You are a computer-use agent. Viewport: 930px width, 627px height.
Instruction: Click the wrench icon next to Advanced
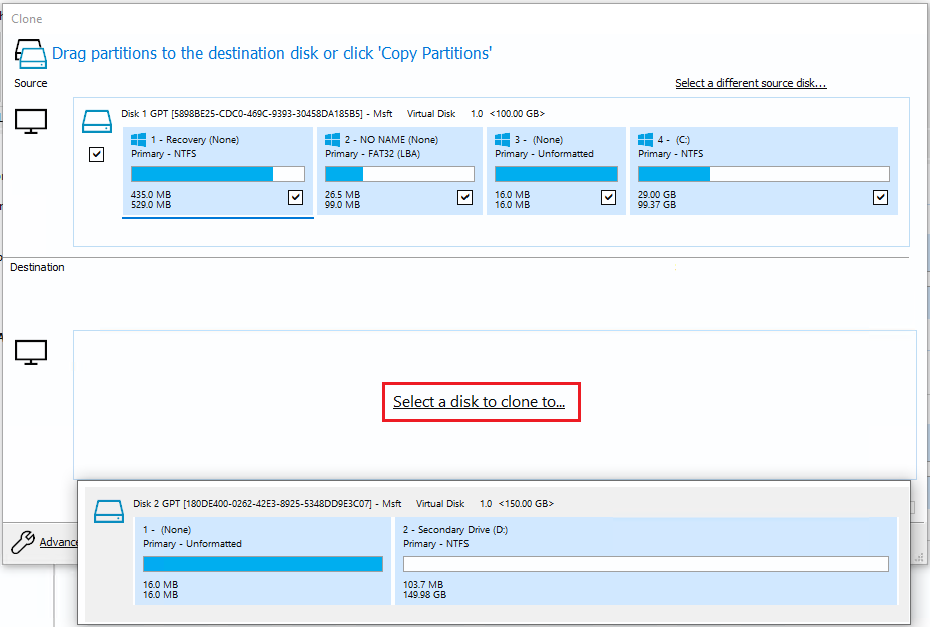tap(22, 541)
